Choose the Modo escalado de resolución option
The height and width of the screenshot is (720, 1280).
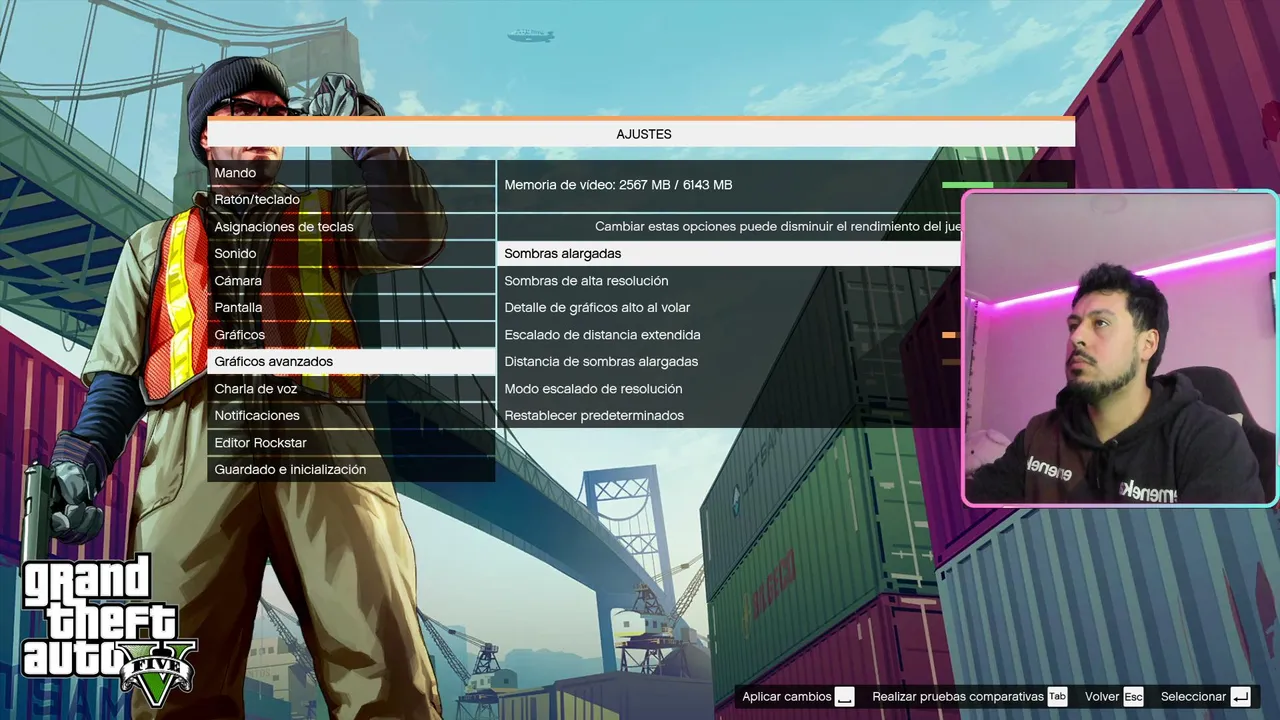(x=729, y=389)
